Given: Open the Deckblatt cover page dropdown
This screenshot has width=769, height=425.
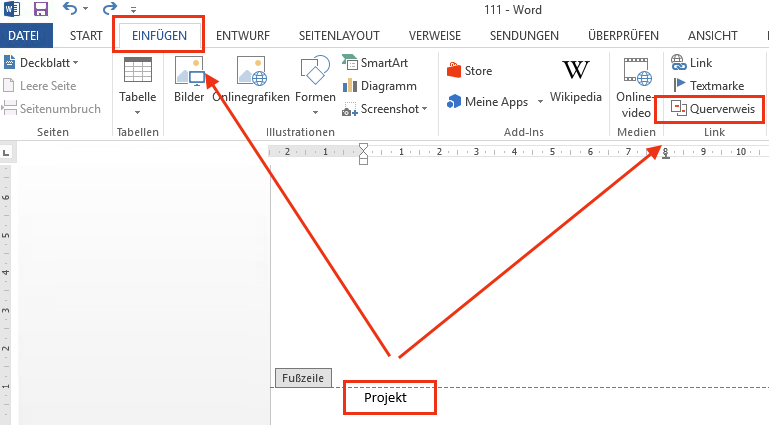Looking at the screenshot, I should (x=53, y=63).
